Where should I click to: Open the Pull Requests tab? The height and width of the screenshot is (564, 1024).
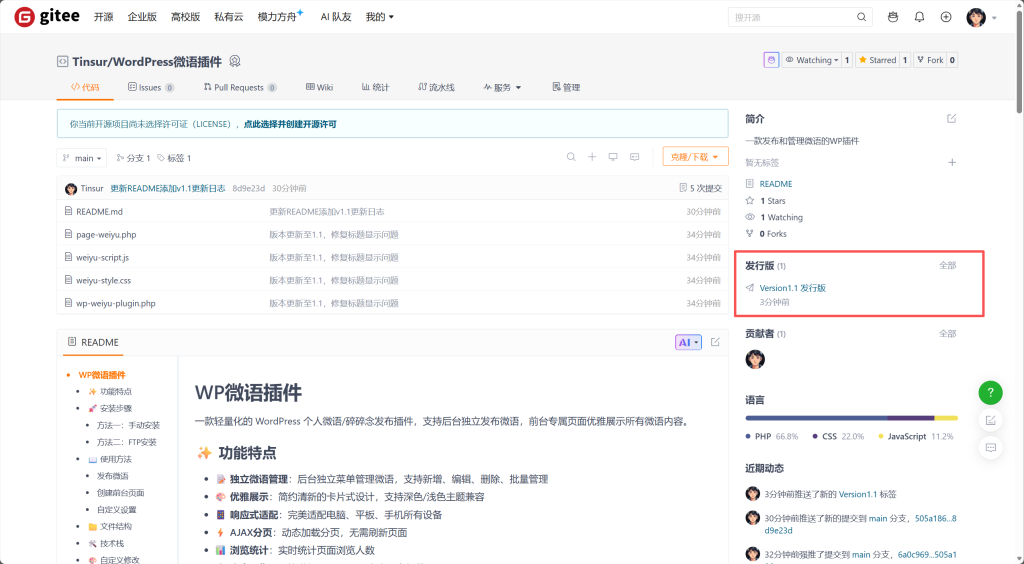tap(240, 87)
